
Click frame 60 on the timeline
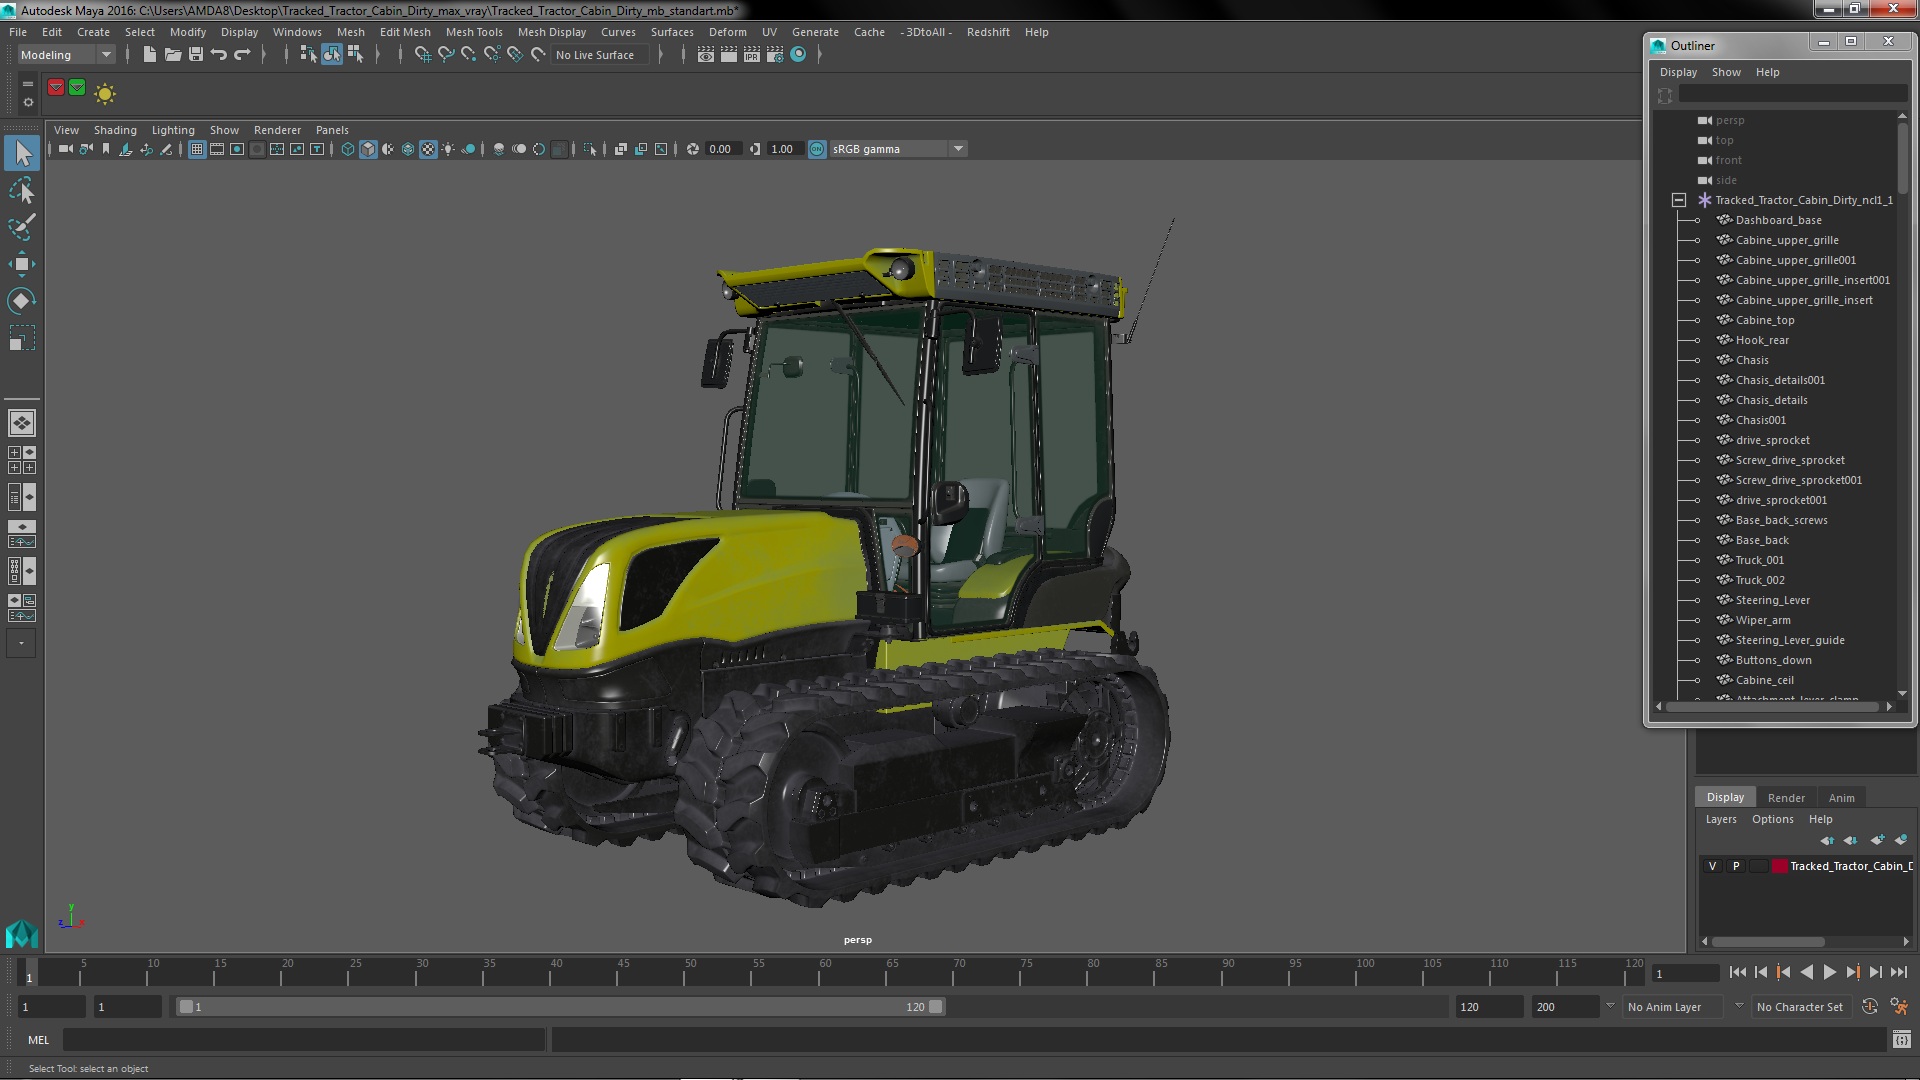click(825, 972)
